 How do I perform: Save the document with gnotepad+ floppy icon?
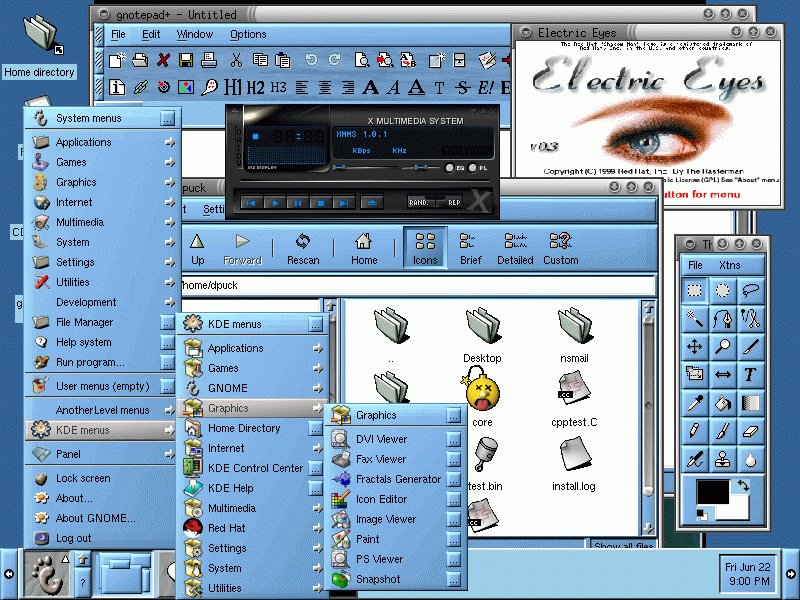(x=186, y=60)
